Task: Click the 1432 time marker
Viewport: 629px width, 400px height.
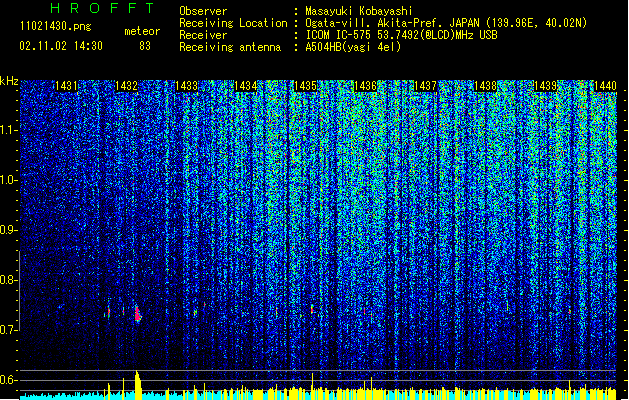Action: click(x=126, y=86)
